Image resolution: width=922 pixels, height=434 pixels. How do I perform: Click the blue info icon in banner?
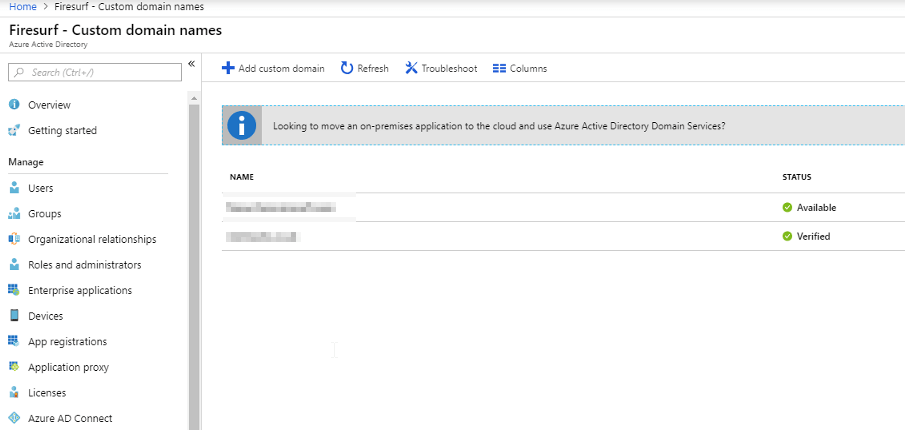(x=242, y=125)
